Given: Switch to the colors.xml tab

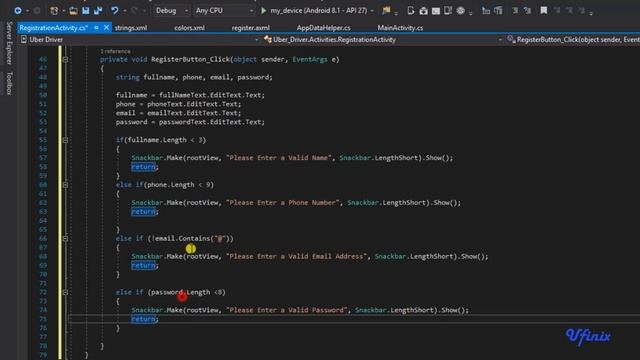Looking at the screenshot, I should [x=189, y=28].
